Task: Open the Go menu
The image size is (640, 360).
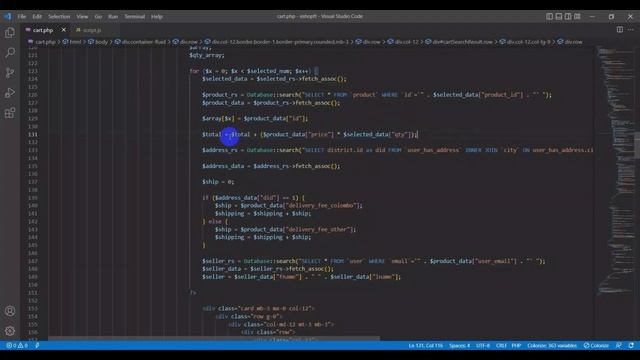Action: [98, 16]
